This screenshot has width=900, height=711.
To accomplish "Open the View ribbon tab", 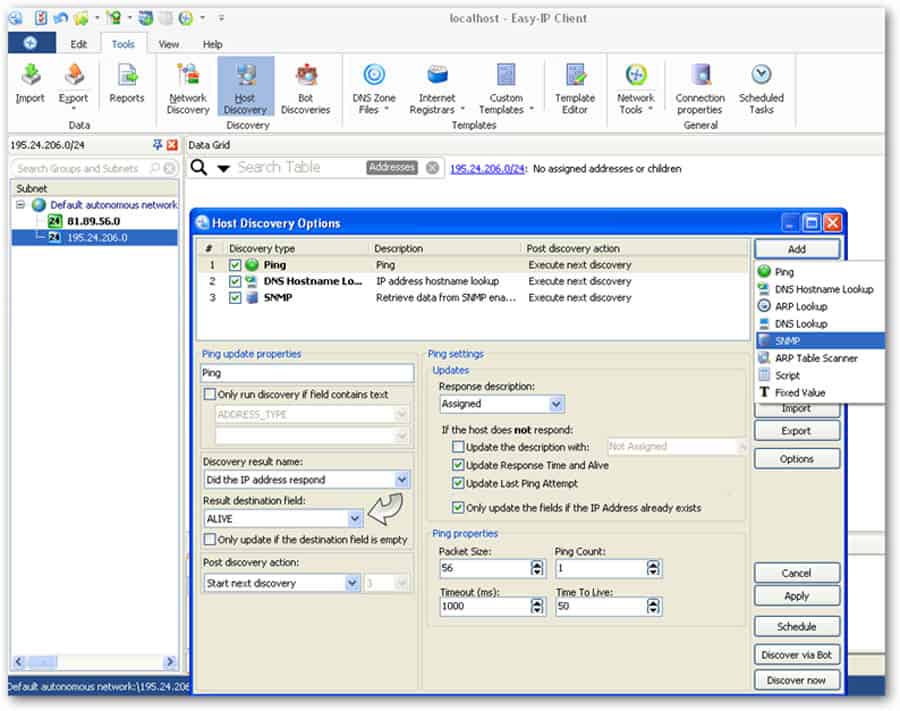I will (x=168, y=44).
